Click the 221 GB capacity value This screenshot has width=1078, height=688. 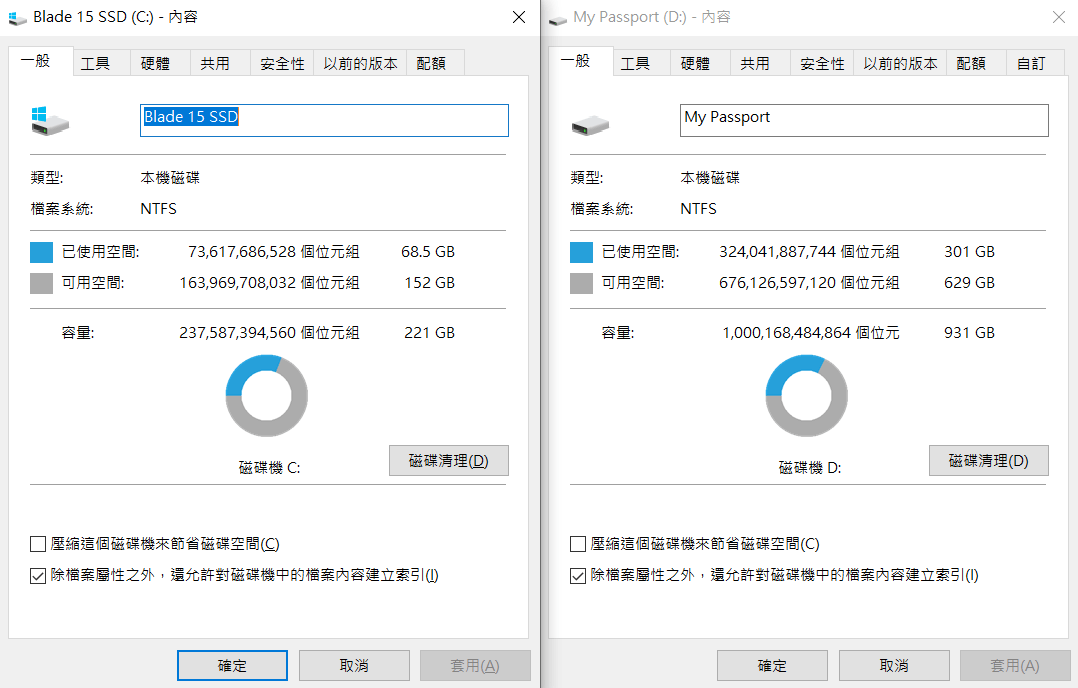click(x=430, y=333)
